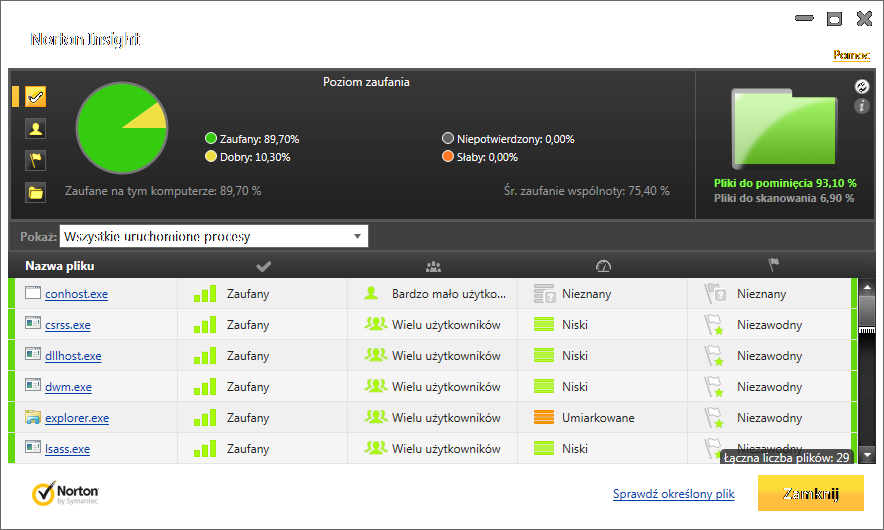Click the trust bars icon in conhost.exe row
This screenshot has width=884, height=530.
(205, 293)
